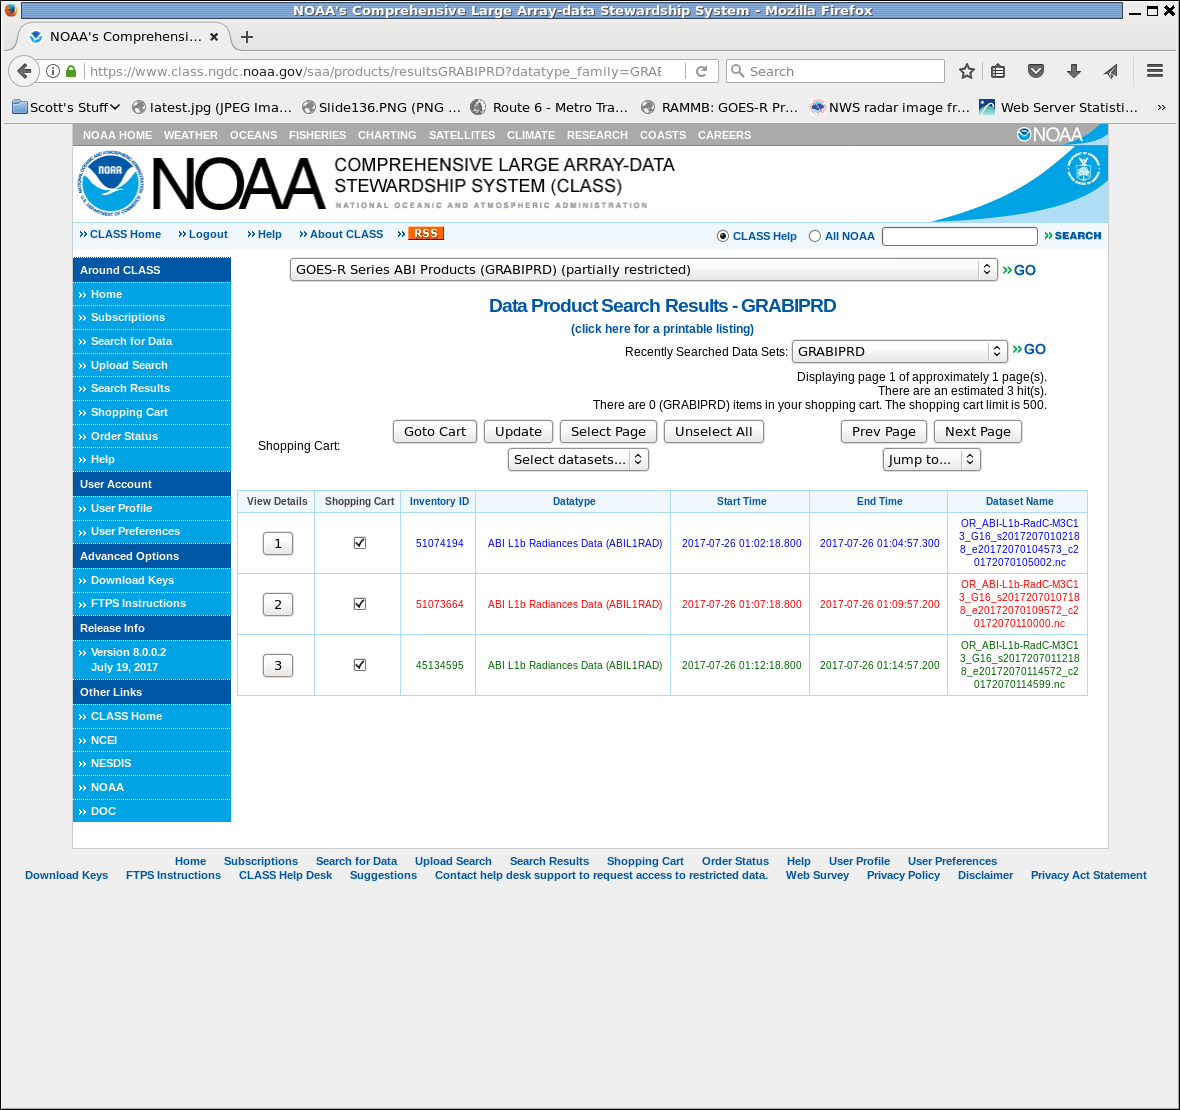
Task: Open the Privacy Policy footer link
Action: (903, 875)
